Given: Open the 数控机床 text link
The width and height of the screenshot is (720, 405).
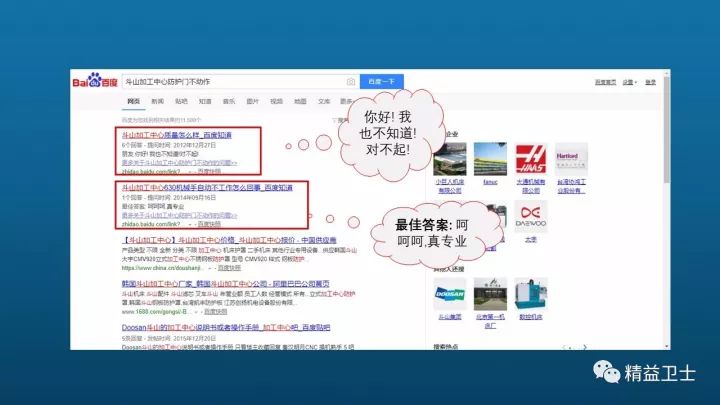Looking at the screenshot, I should click(530, 317).
